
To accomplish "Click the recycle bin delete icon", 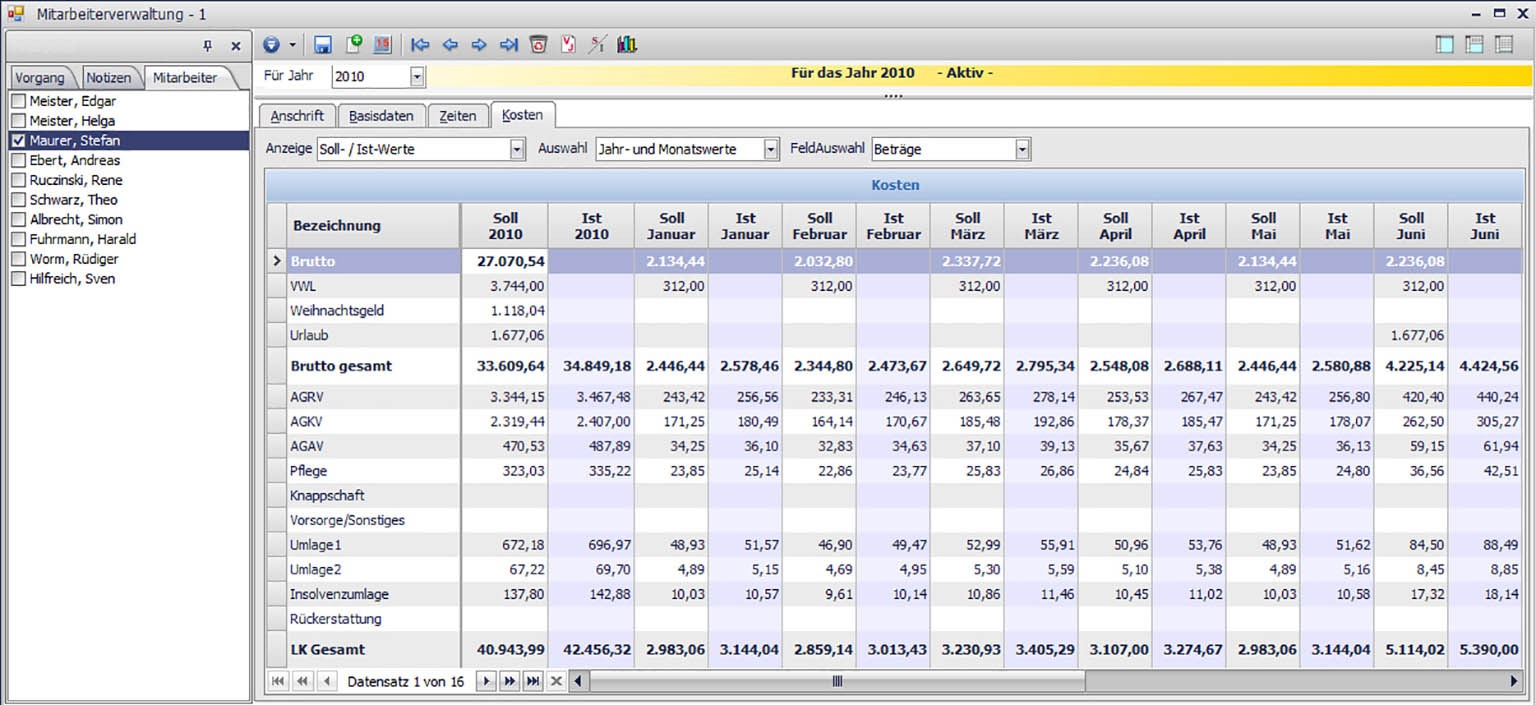I will click(538, 45).
